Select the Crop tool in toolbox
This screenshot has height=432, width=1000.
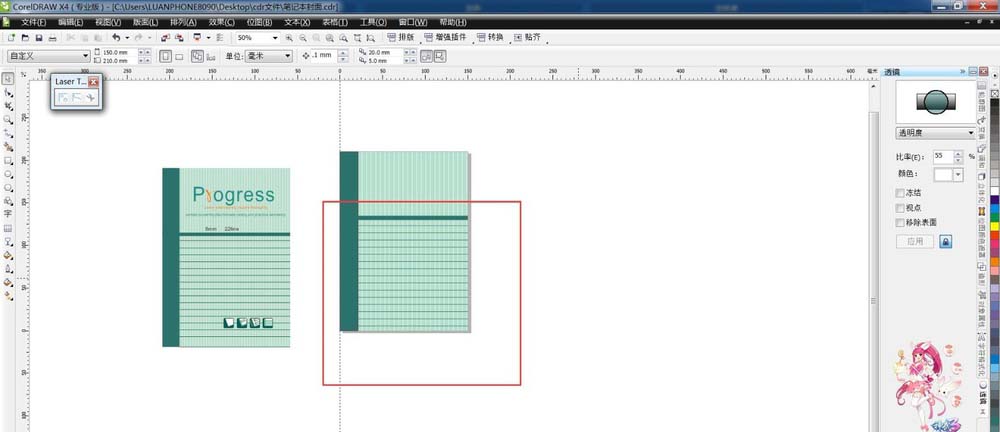tap(8, 106)
